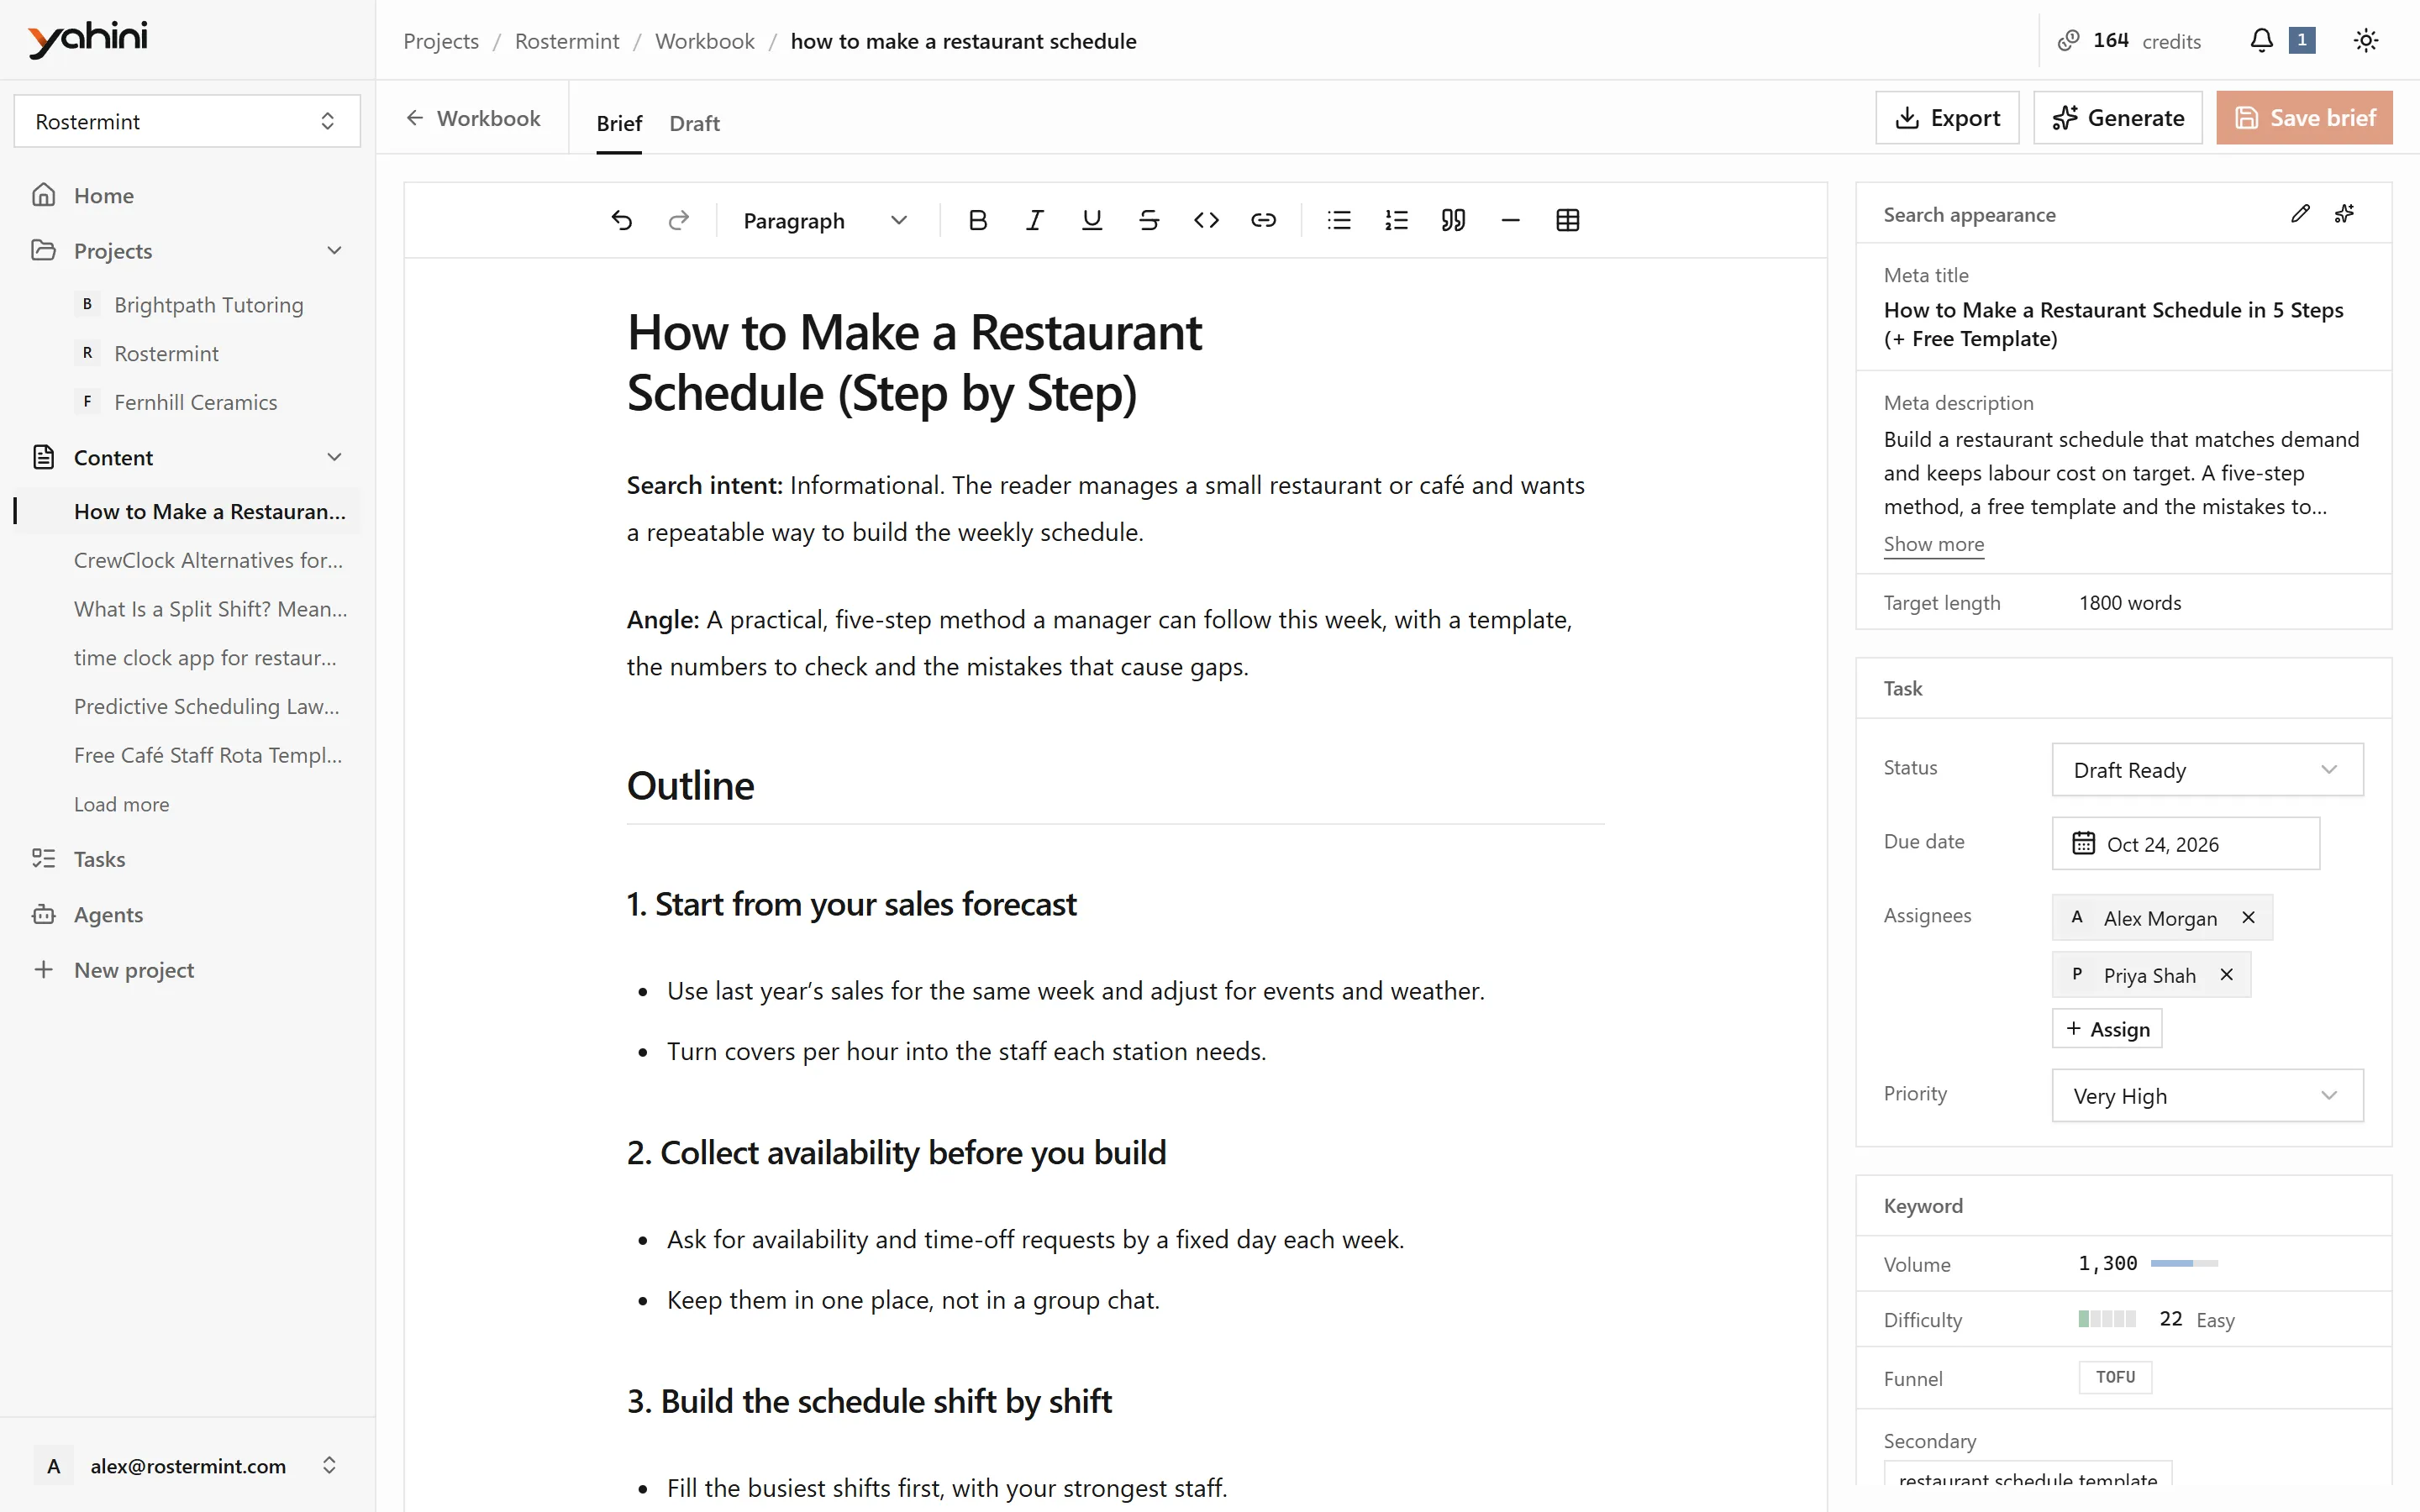Insert a numbered list

(x=1396, y=220)
